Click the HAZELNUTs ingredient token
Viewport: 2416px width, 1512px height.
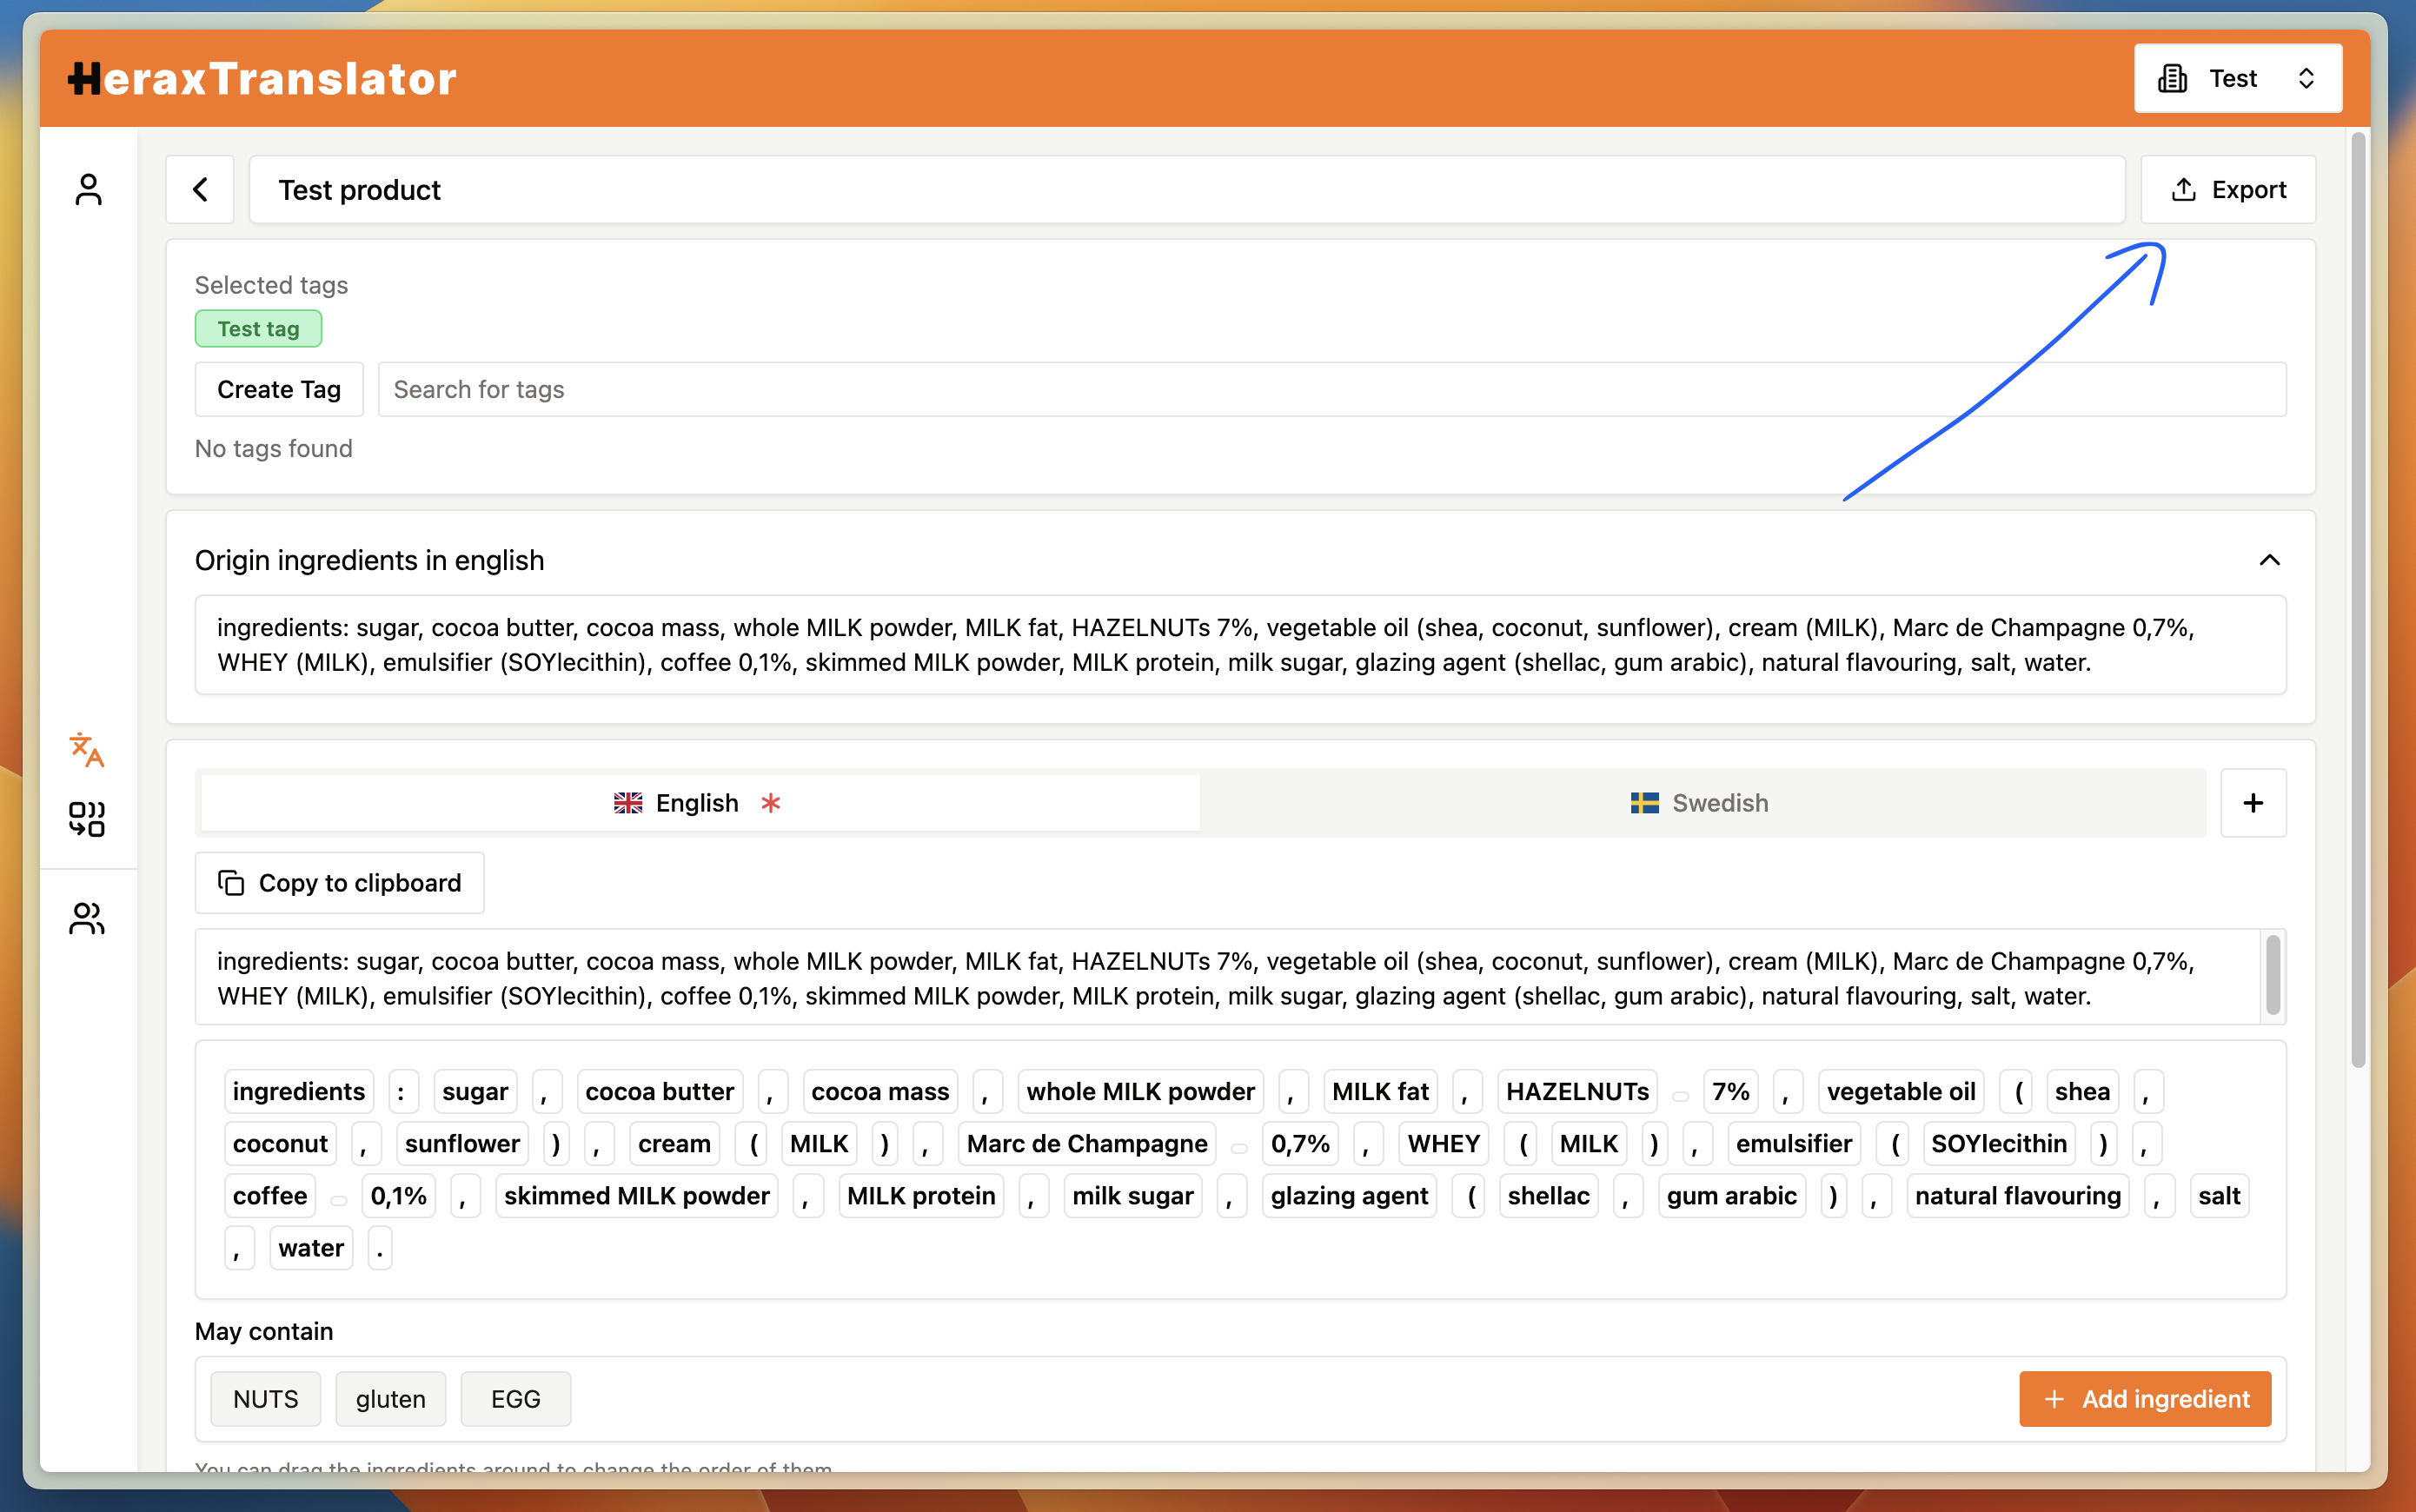[1577, 1091]
